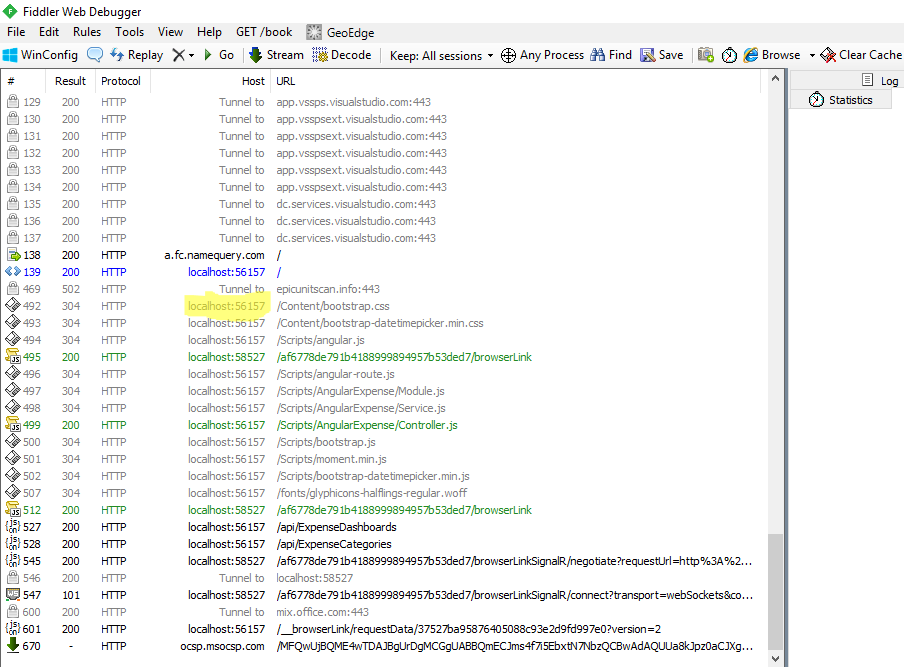Open the GeoEdge menu item

(340, 32)
